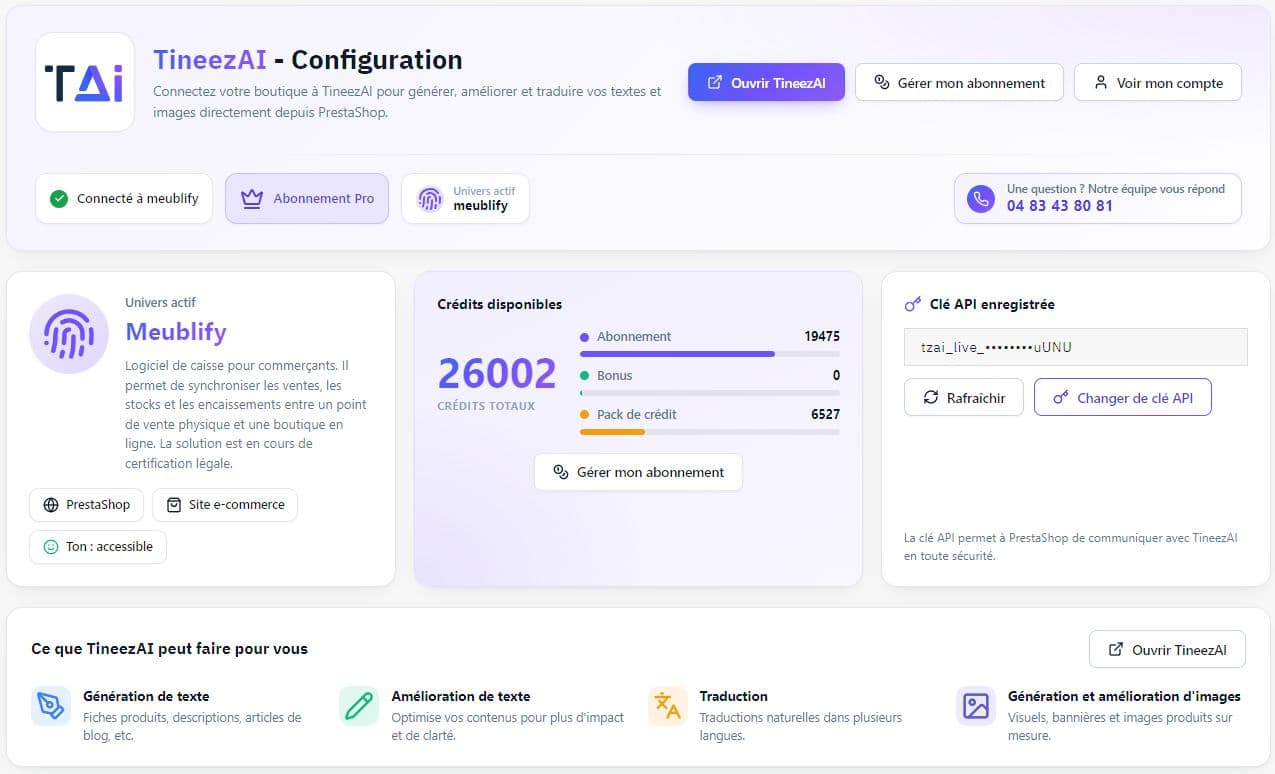Click the Clé API enregistrée heading
Viewport: 1275px width, 774px height.
pos(992,304)
